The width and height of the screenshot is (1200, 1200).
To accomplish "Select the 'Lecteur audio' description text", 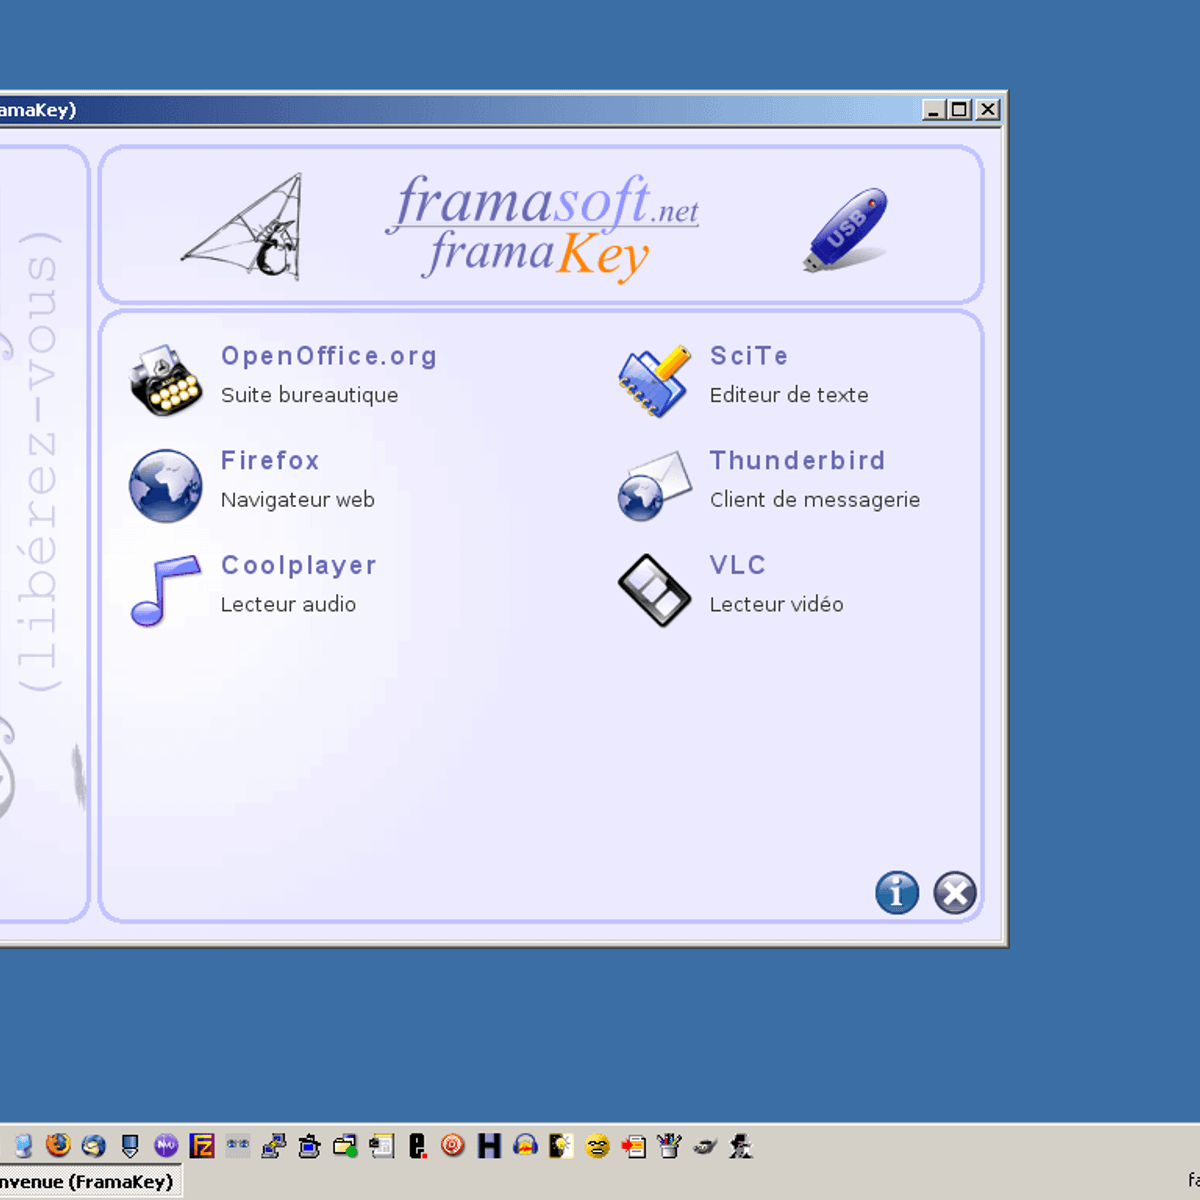I will click(x=288, y=604).
